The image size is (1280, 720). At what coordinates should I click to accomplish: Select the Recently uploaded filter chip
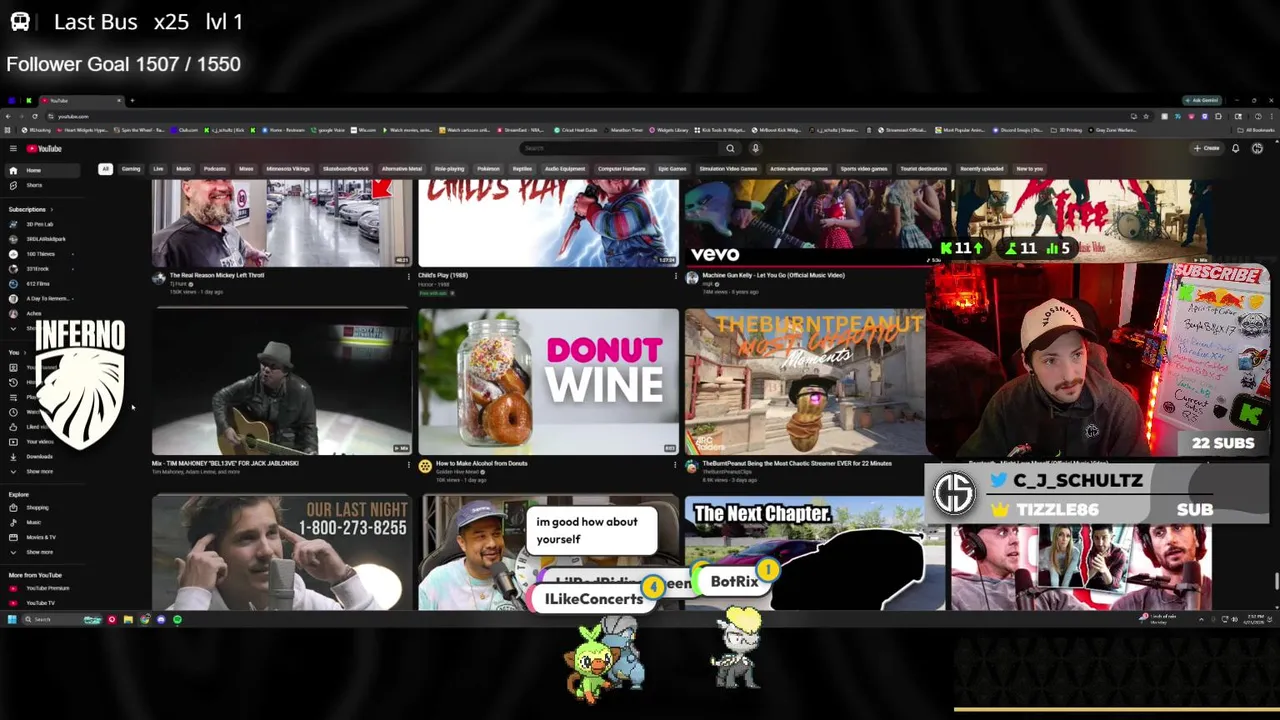pyautogui.click(x=982, y=169)
